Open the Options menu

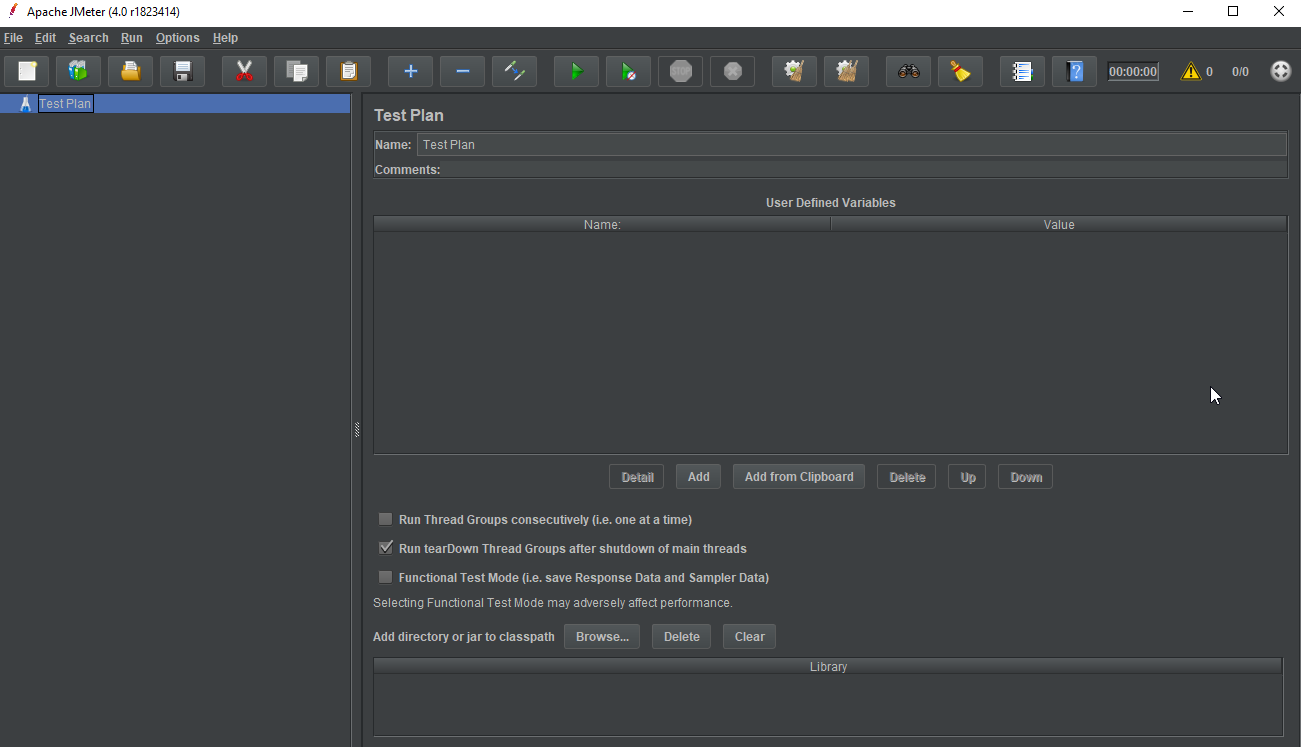pyautogui.click(x=178, y=38)
